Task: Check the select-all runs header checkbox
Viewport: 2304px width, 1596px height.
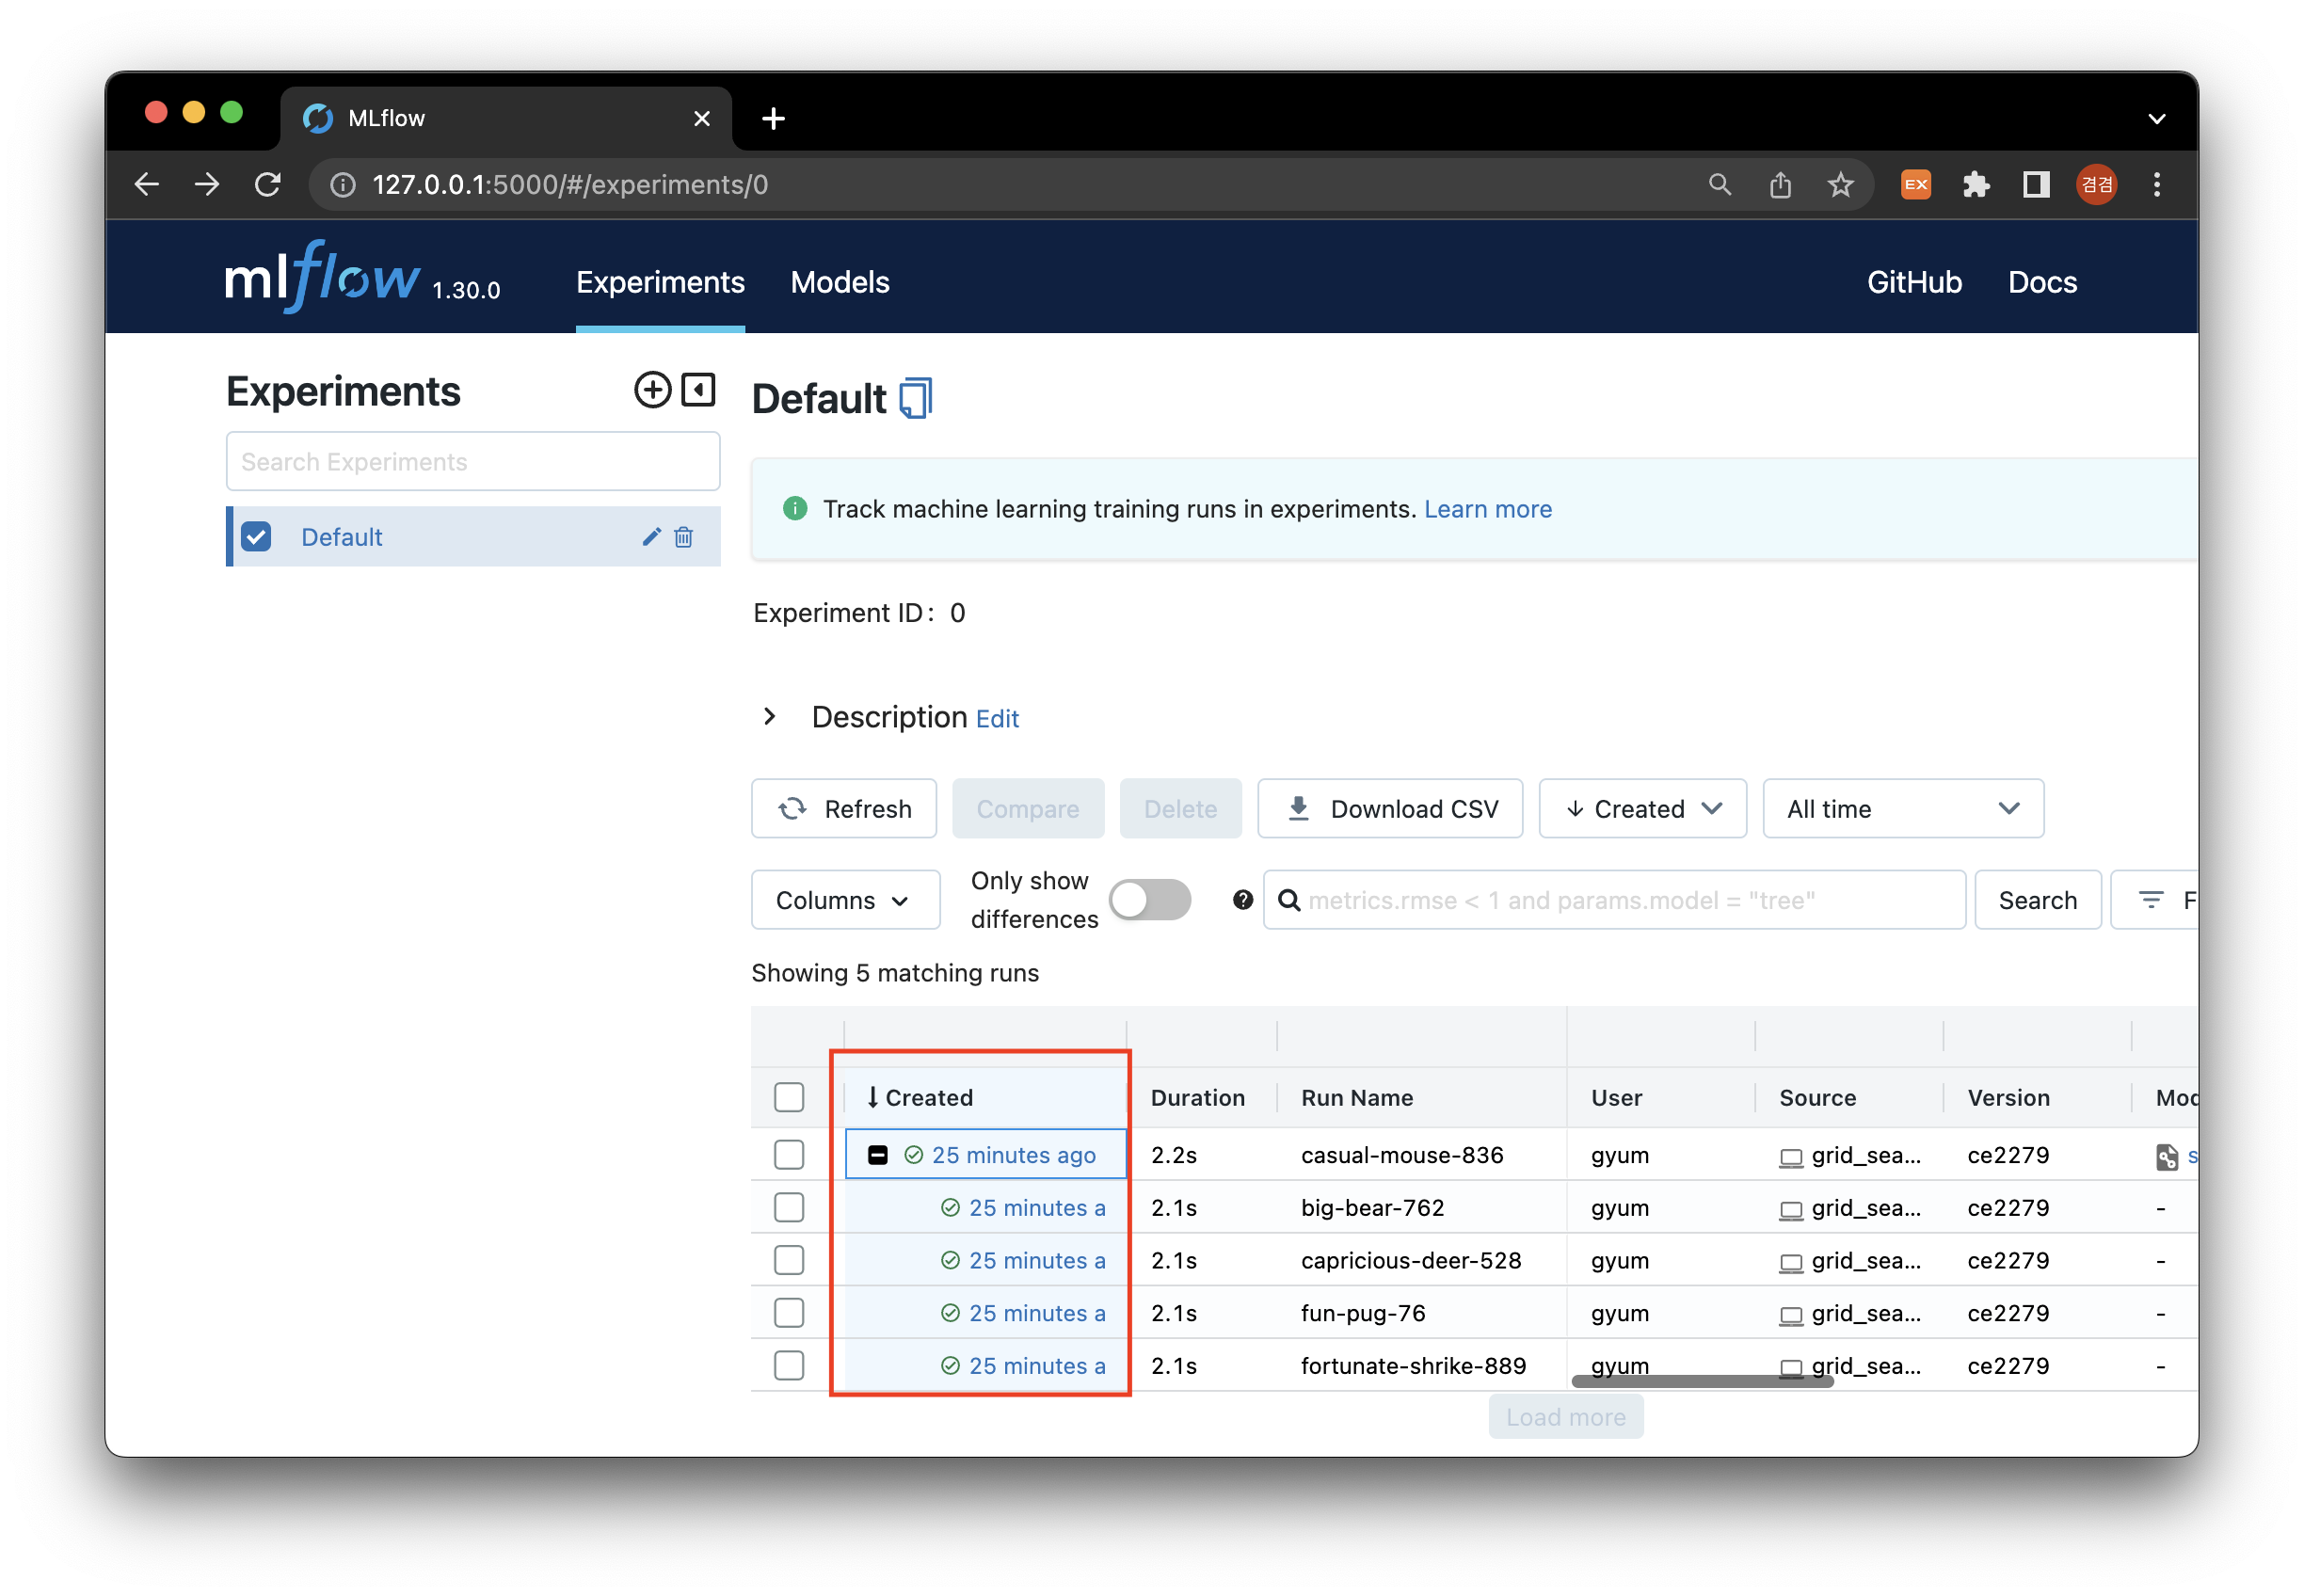Action: tap(789, 1097)
